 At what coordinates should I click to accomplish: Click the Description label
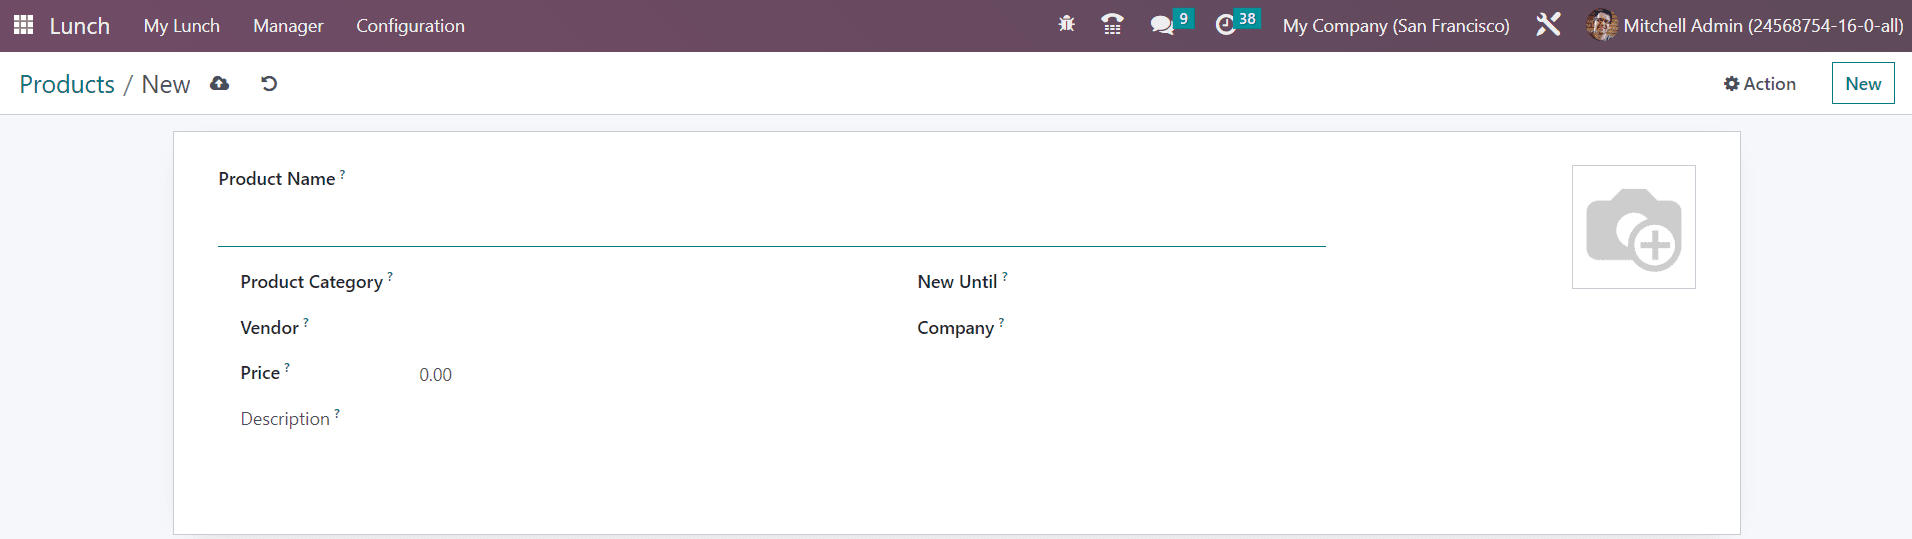[x=285, y=419]
